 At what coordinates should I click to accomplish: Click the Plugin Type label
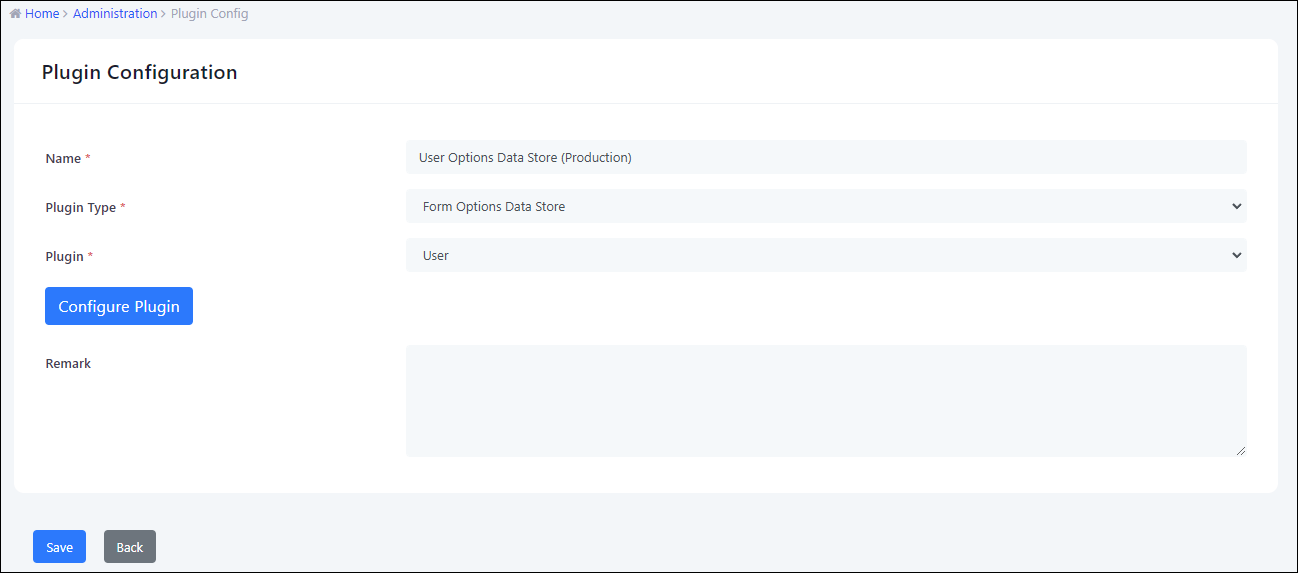[x=81, y=207]
